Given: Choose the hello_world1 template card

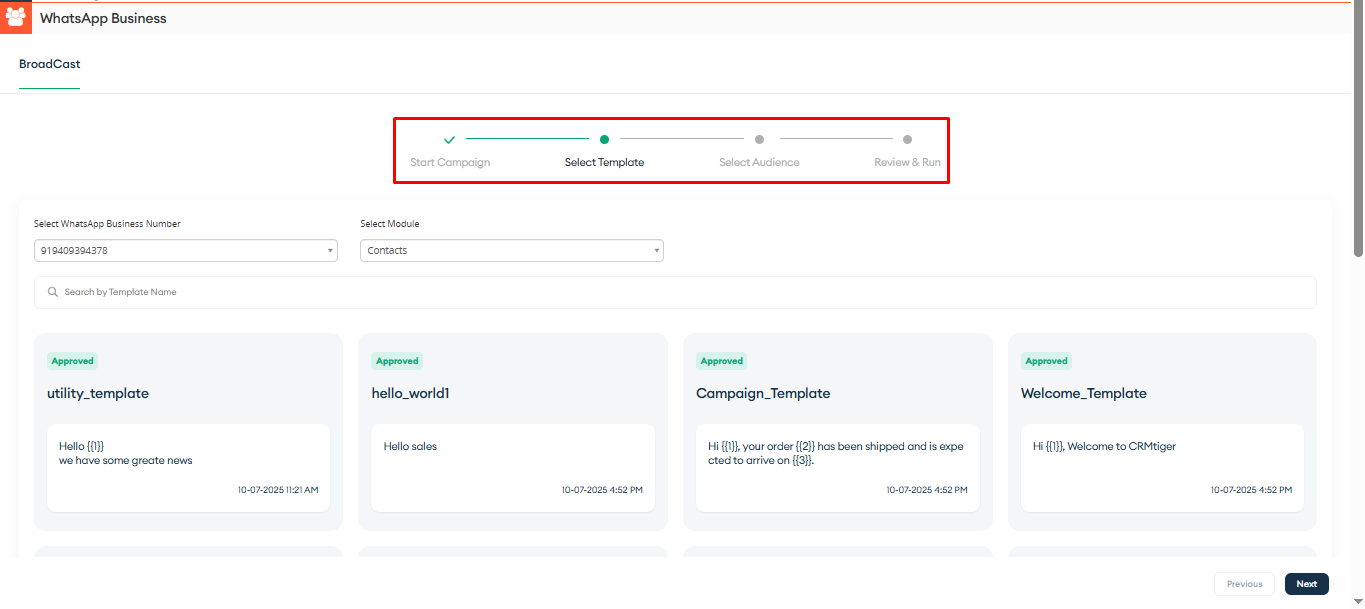Looking at the screenshot, I should (513, 431).
